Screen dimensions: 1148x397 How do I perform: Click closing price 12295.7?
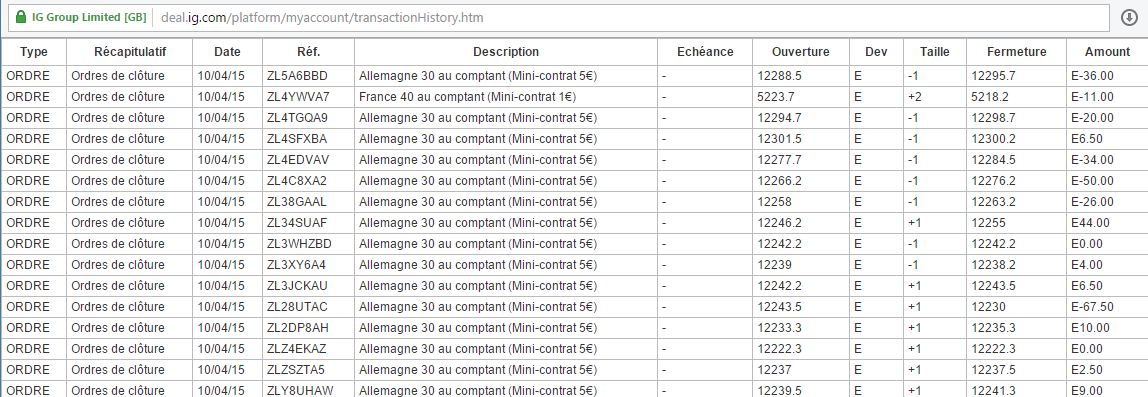click(994, 75)
